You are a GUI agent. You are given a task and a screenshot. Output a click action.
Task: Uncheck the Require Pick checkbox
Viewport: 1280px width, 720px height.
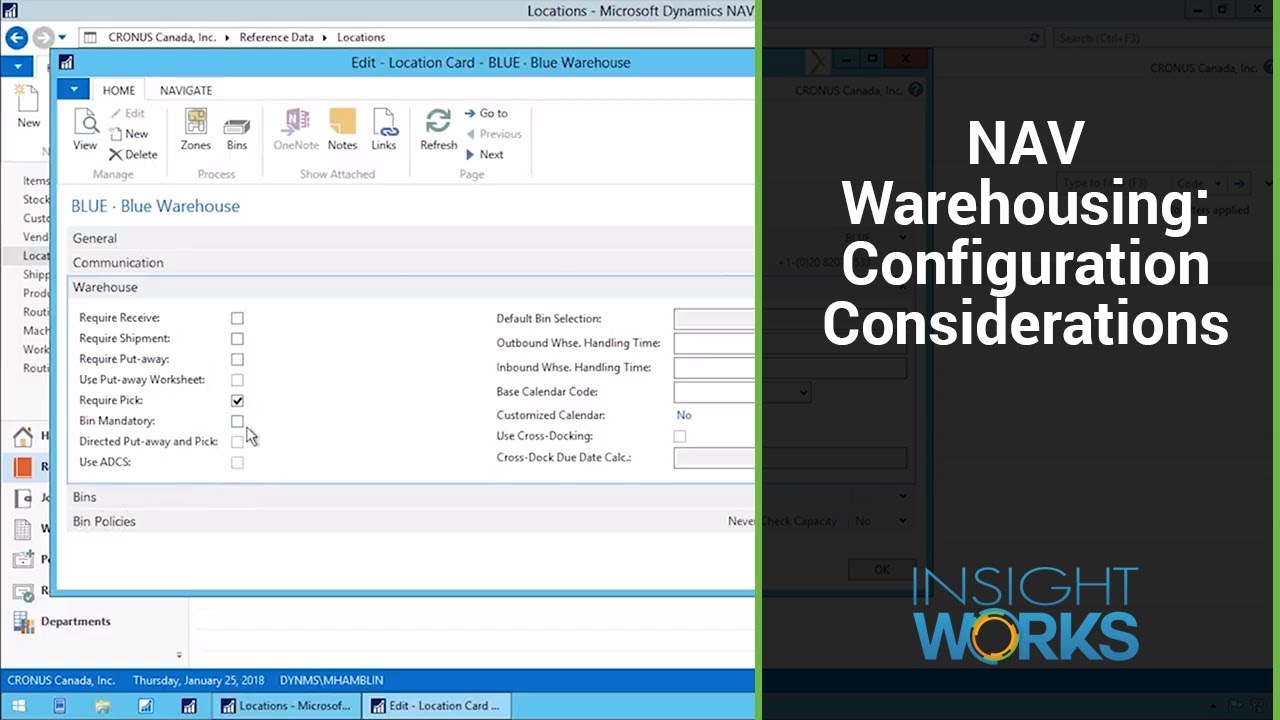[237, 400]
